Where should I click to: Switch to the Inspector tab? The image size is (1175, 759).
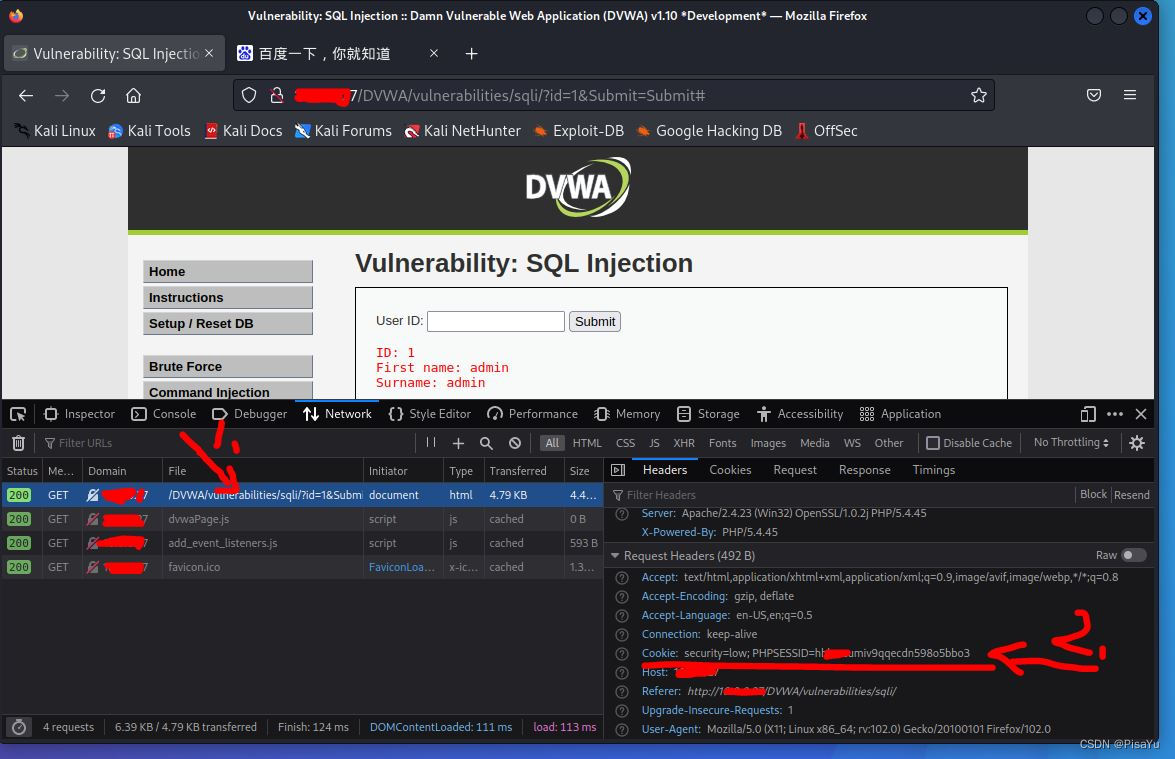[79, 414]
